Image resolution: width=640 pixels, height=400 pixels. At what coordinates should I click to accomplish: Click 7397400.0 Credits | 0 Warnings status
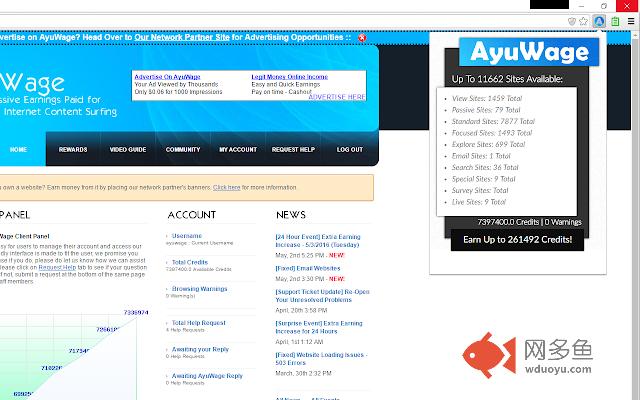point(529,222)
